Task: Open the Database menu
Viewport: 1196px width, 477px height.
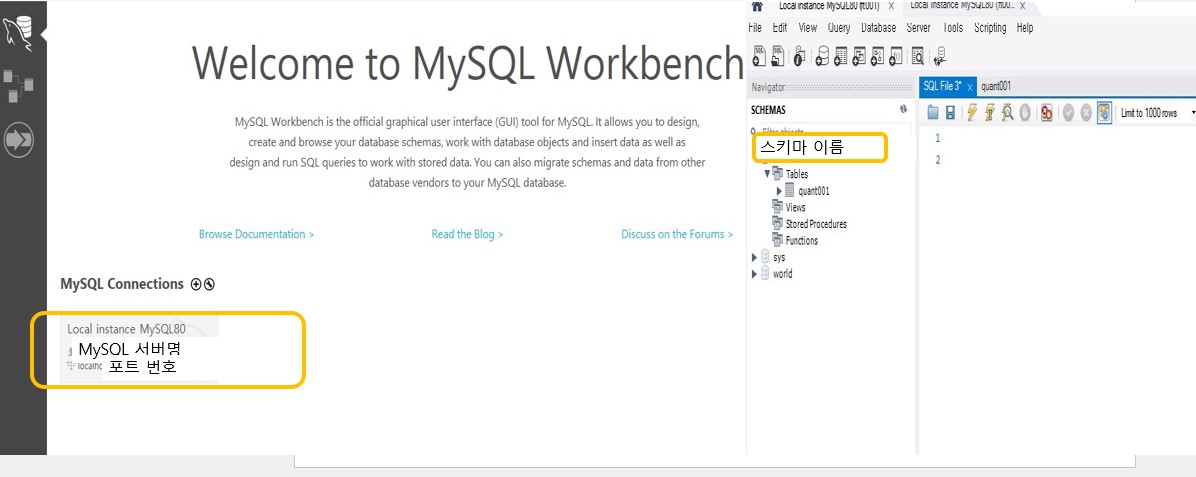Action: pos(879,27)
